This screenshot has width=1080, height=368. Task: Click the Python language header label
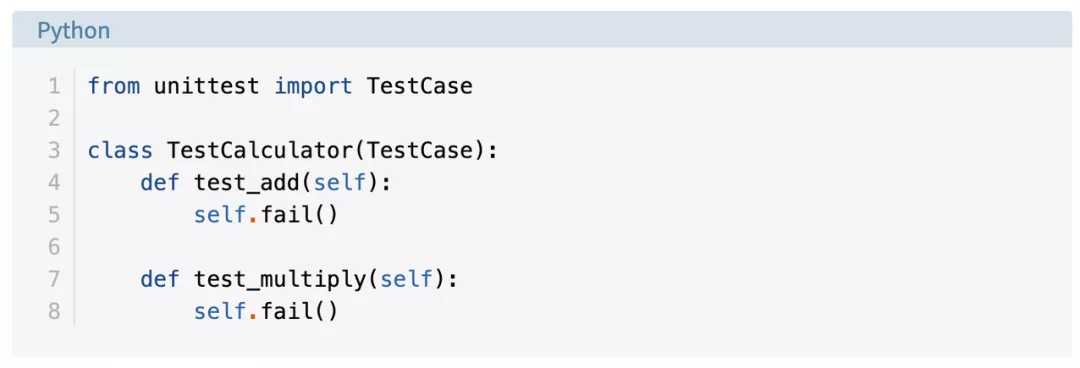73,31
